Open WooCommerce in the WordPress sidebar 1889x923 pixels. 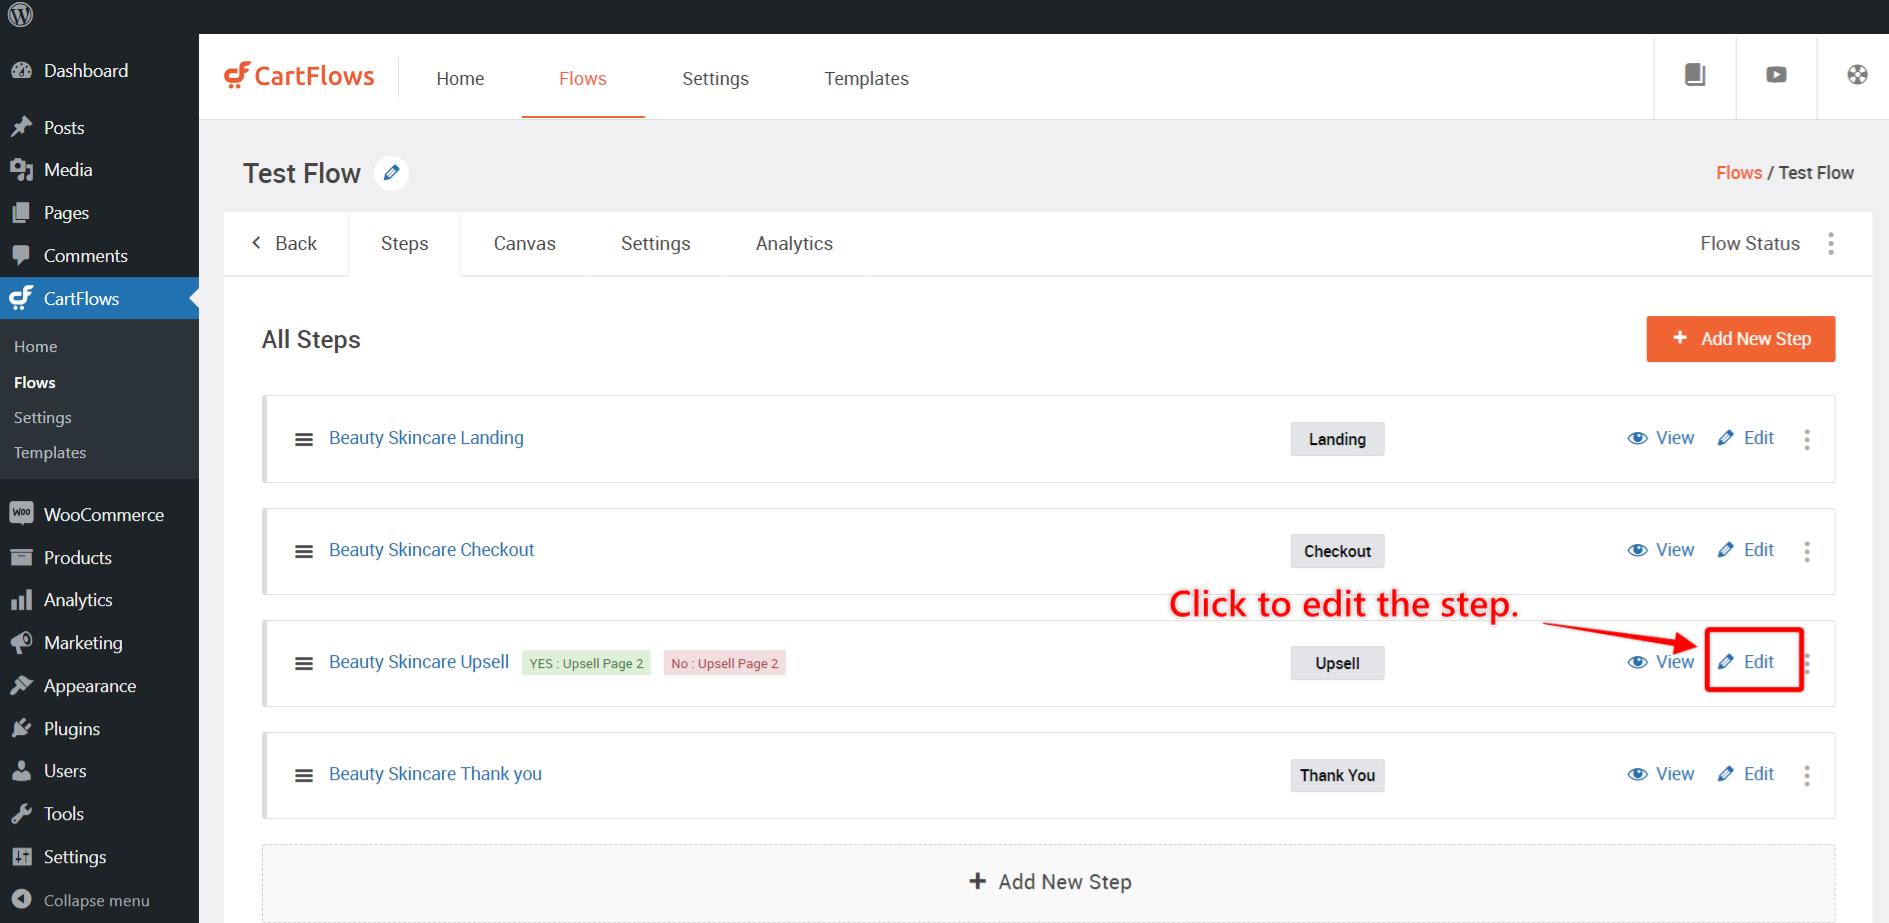click(103, 515)
